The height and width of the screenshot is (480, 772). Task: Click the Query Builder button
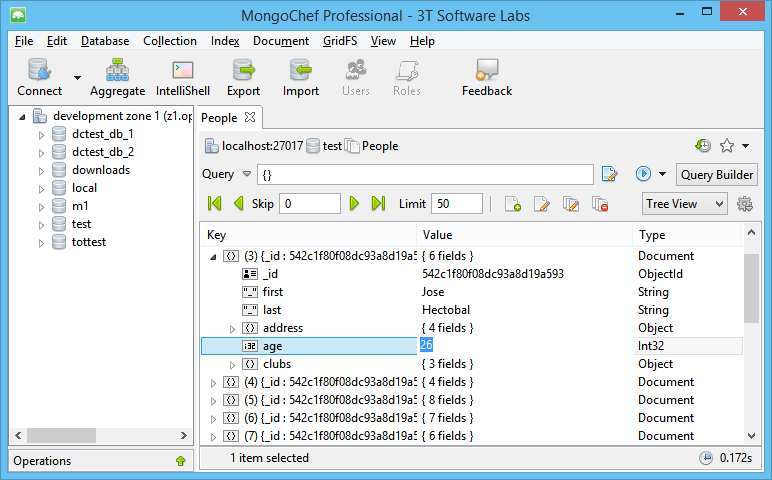(716, 174)
